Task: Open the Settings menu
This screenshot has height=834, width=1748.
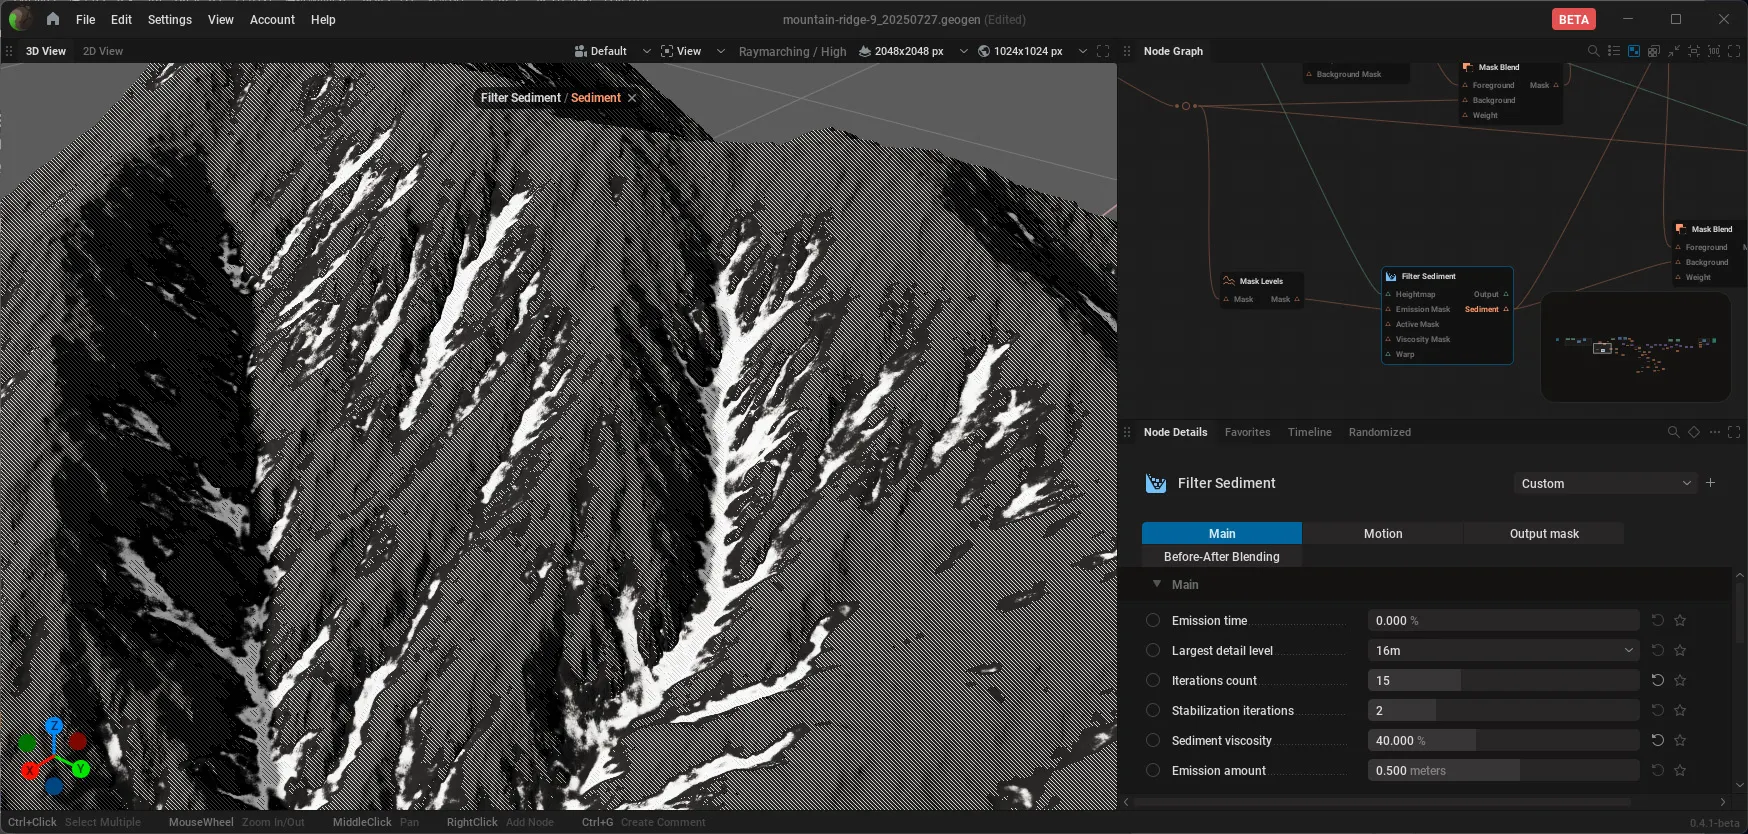Action: tap(169, 19)
